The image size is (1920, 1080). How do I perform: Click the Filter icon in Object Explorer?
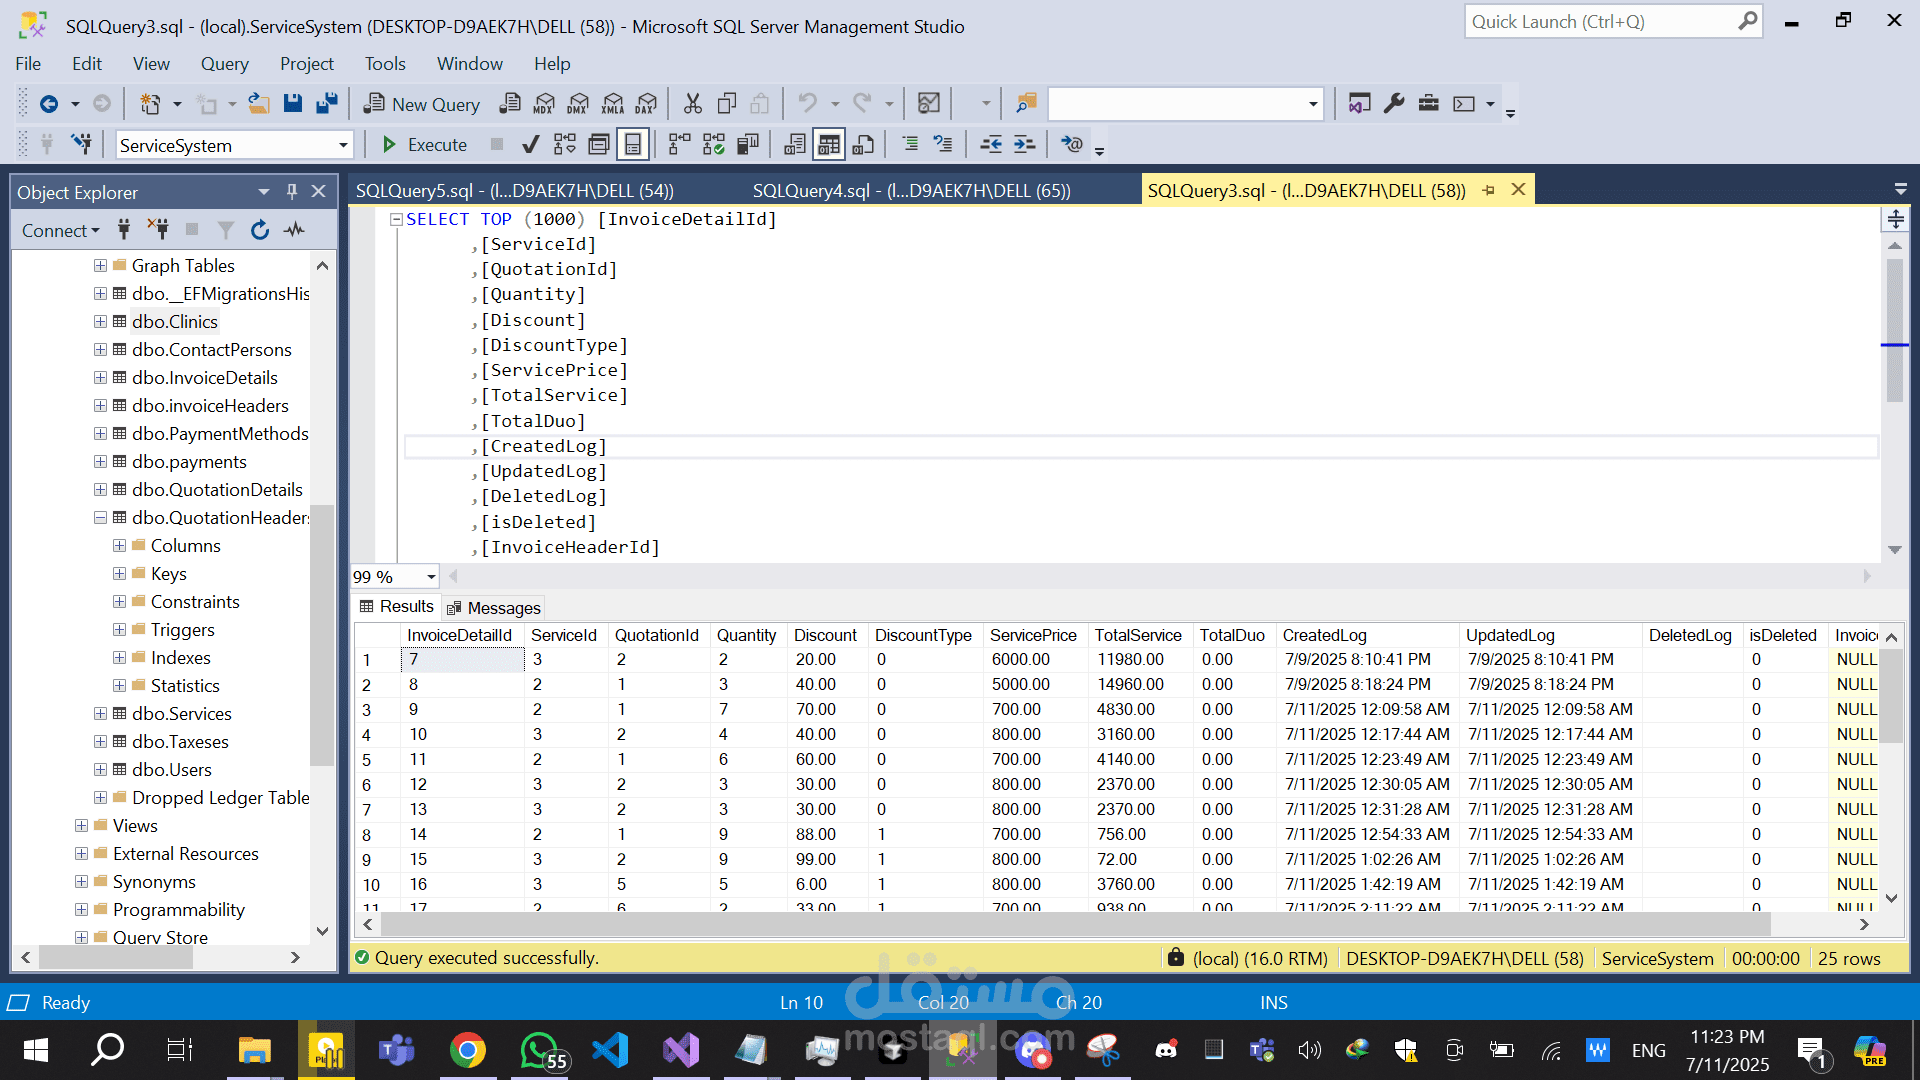(x=226, y=230)
